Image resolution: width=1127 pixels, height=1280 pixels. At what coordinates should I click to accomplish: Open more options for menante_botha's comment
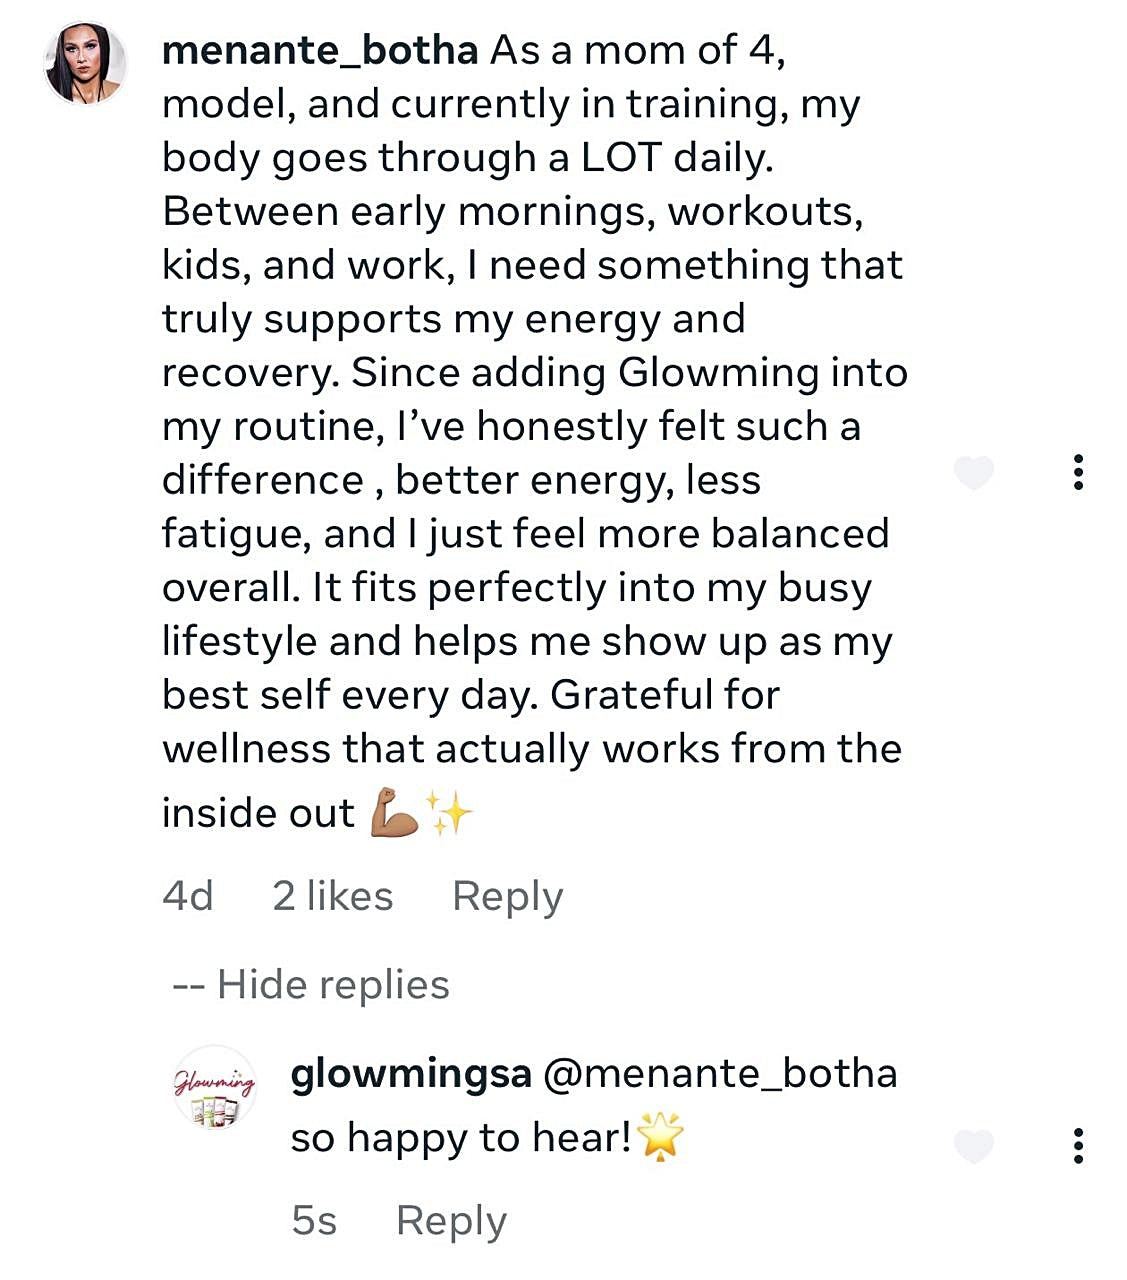(x=1077, y=472)
